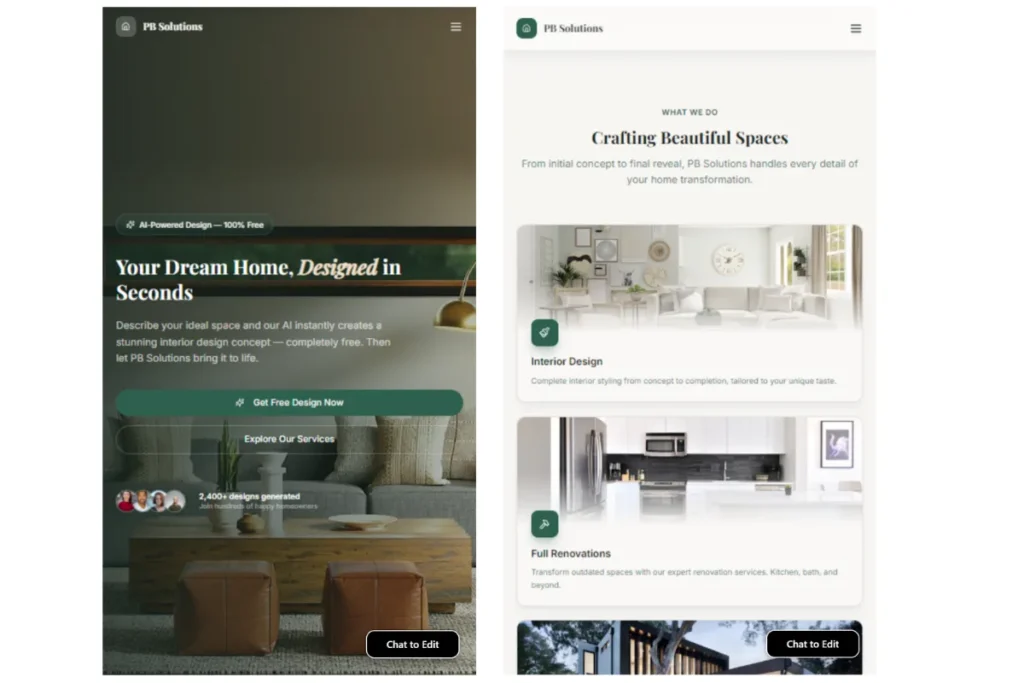The width and height of the screenshot is (1024, 683).
Task: Click the Get Free Design Now button
Action: click(289, 403)
